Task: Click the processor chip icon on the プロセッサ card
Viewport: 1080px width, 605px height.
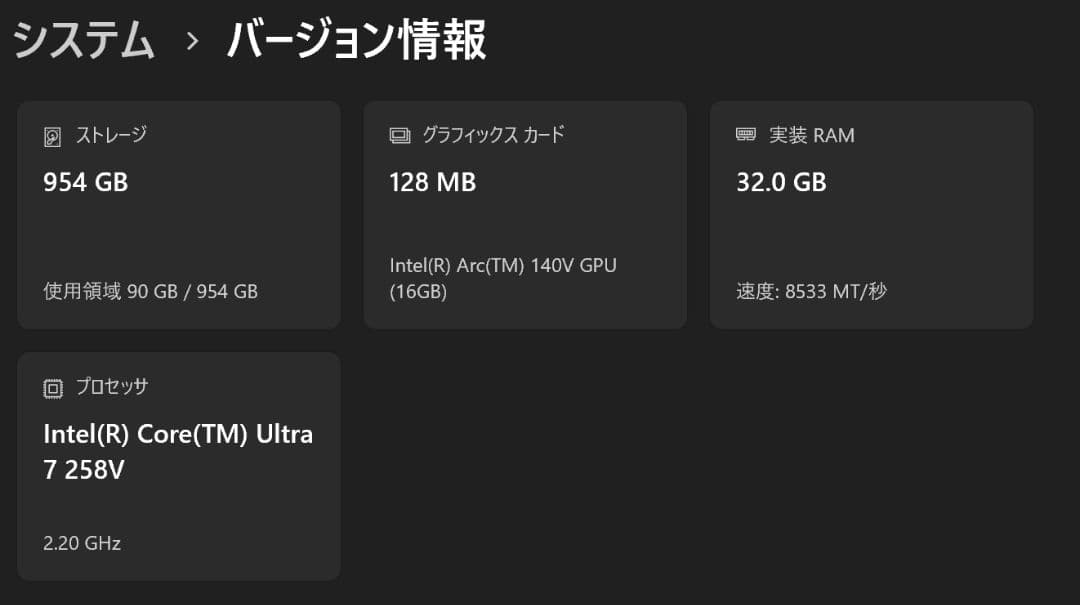Action: (x=55, y=387)
